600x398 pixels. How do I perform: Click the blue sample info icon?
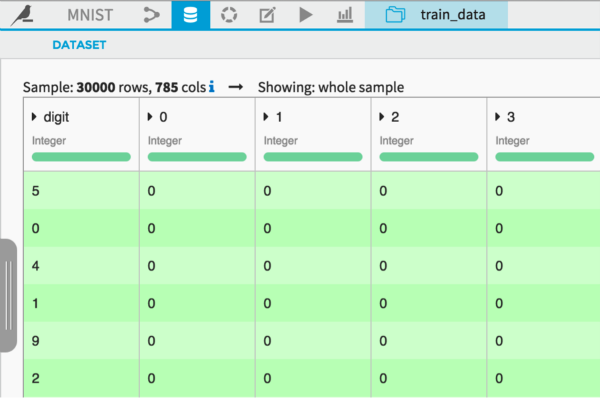tap(212, 87)
